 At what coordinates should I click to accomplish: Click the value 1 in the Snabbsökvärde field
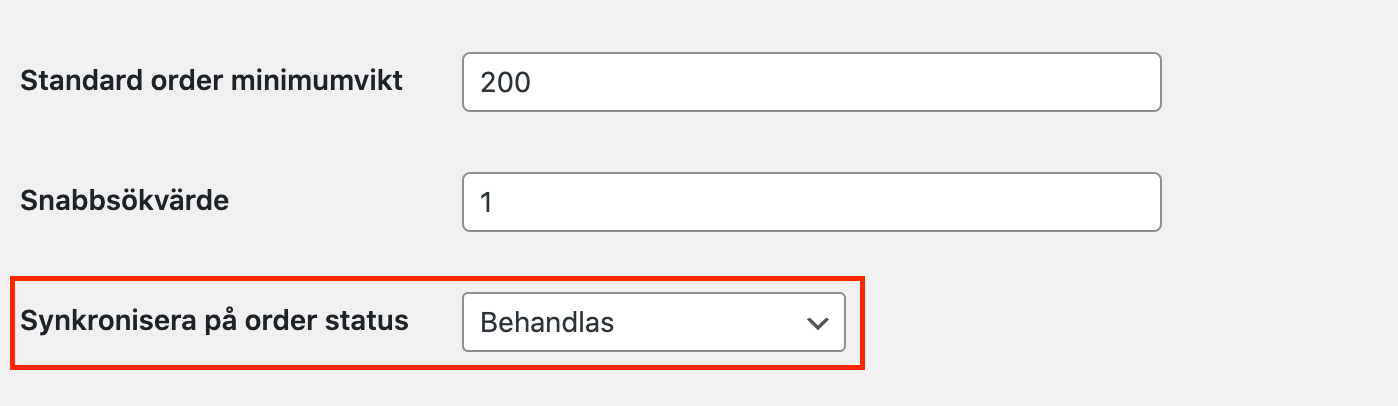point(487,202)
